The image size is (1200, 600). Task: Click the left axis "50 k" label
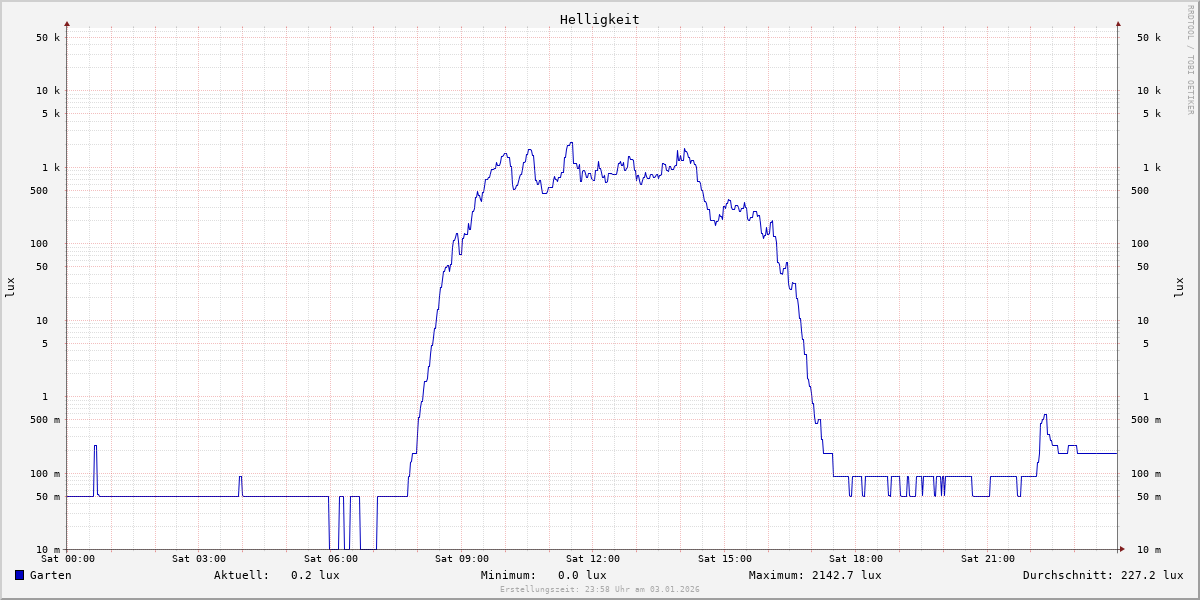pyautogui.click(x=48, y=38)
